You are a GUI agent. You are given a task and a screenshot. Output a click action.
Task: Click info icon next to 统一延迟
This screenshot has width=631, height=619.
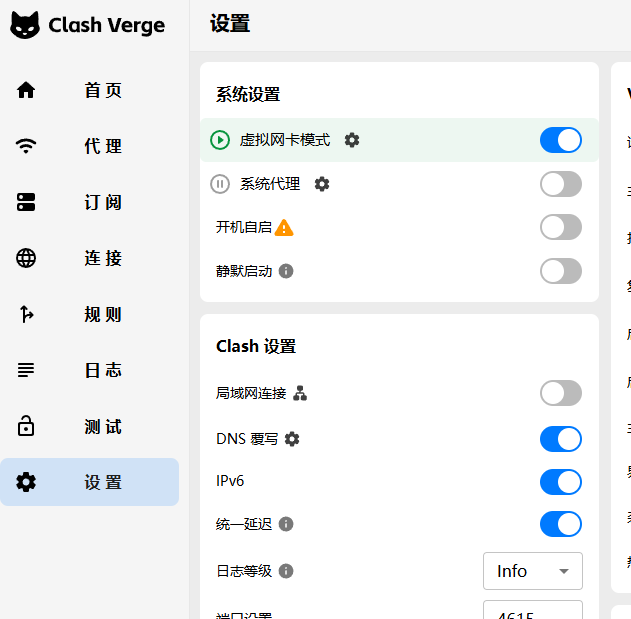[x=286, y=524]
